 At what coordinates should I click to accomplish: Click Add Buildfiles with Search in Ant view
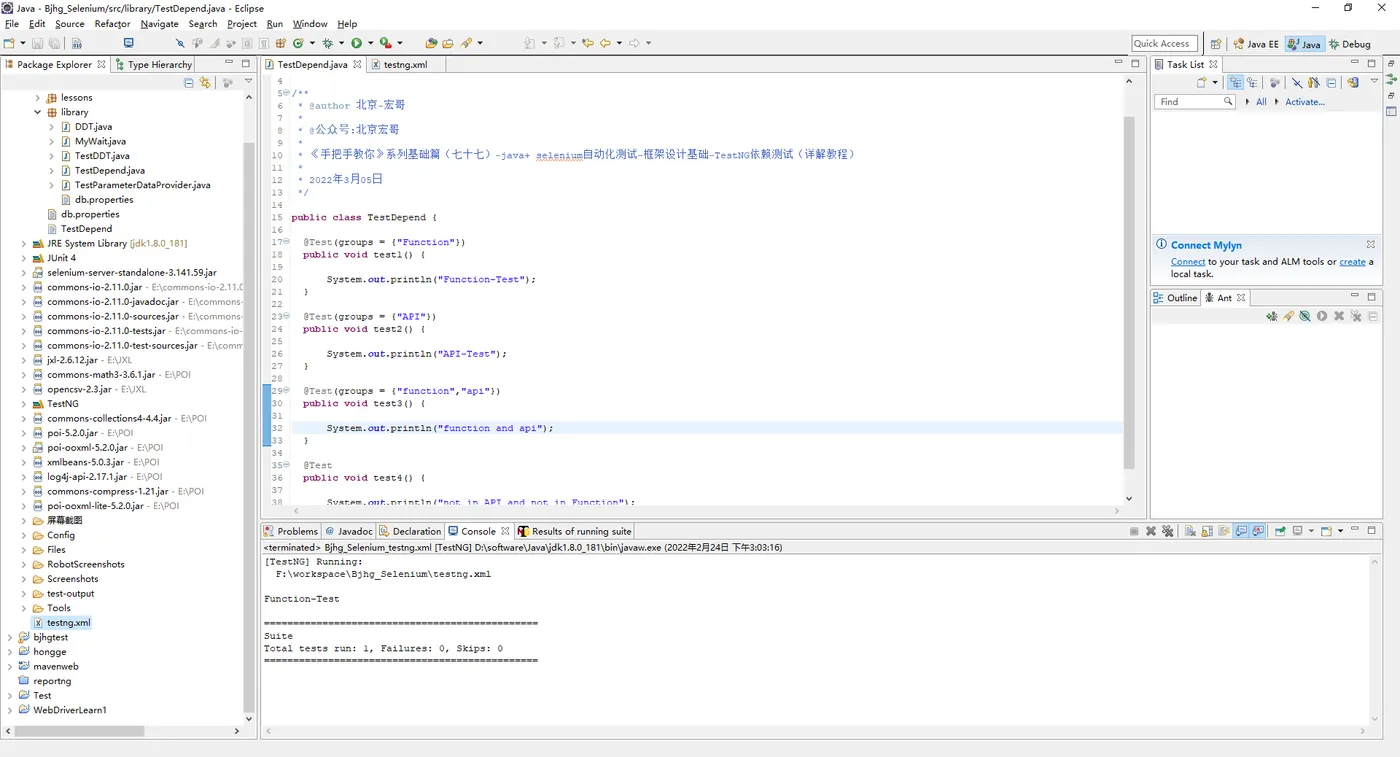(1288, 316)
